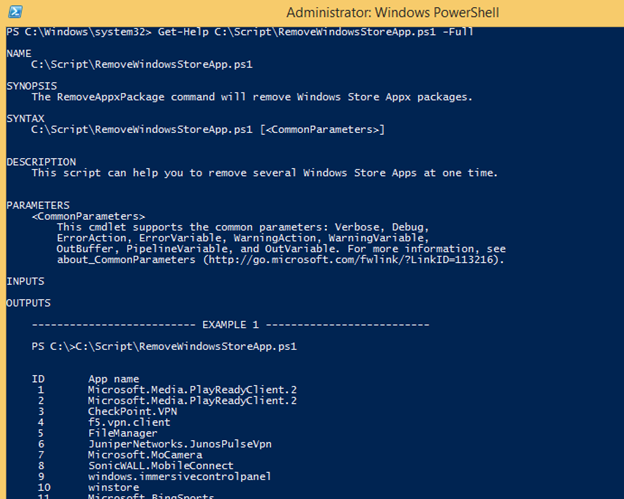This screenshot has height=499, width=624.
Task: Click syntax line with [<CommonParameters>]
Action: [208, 130]
